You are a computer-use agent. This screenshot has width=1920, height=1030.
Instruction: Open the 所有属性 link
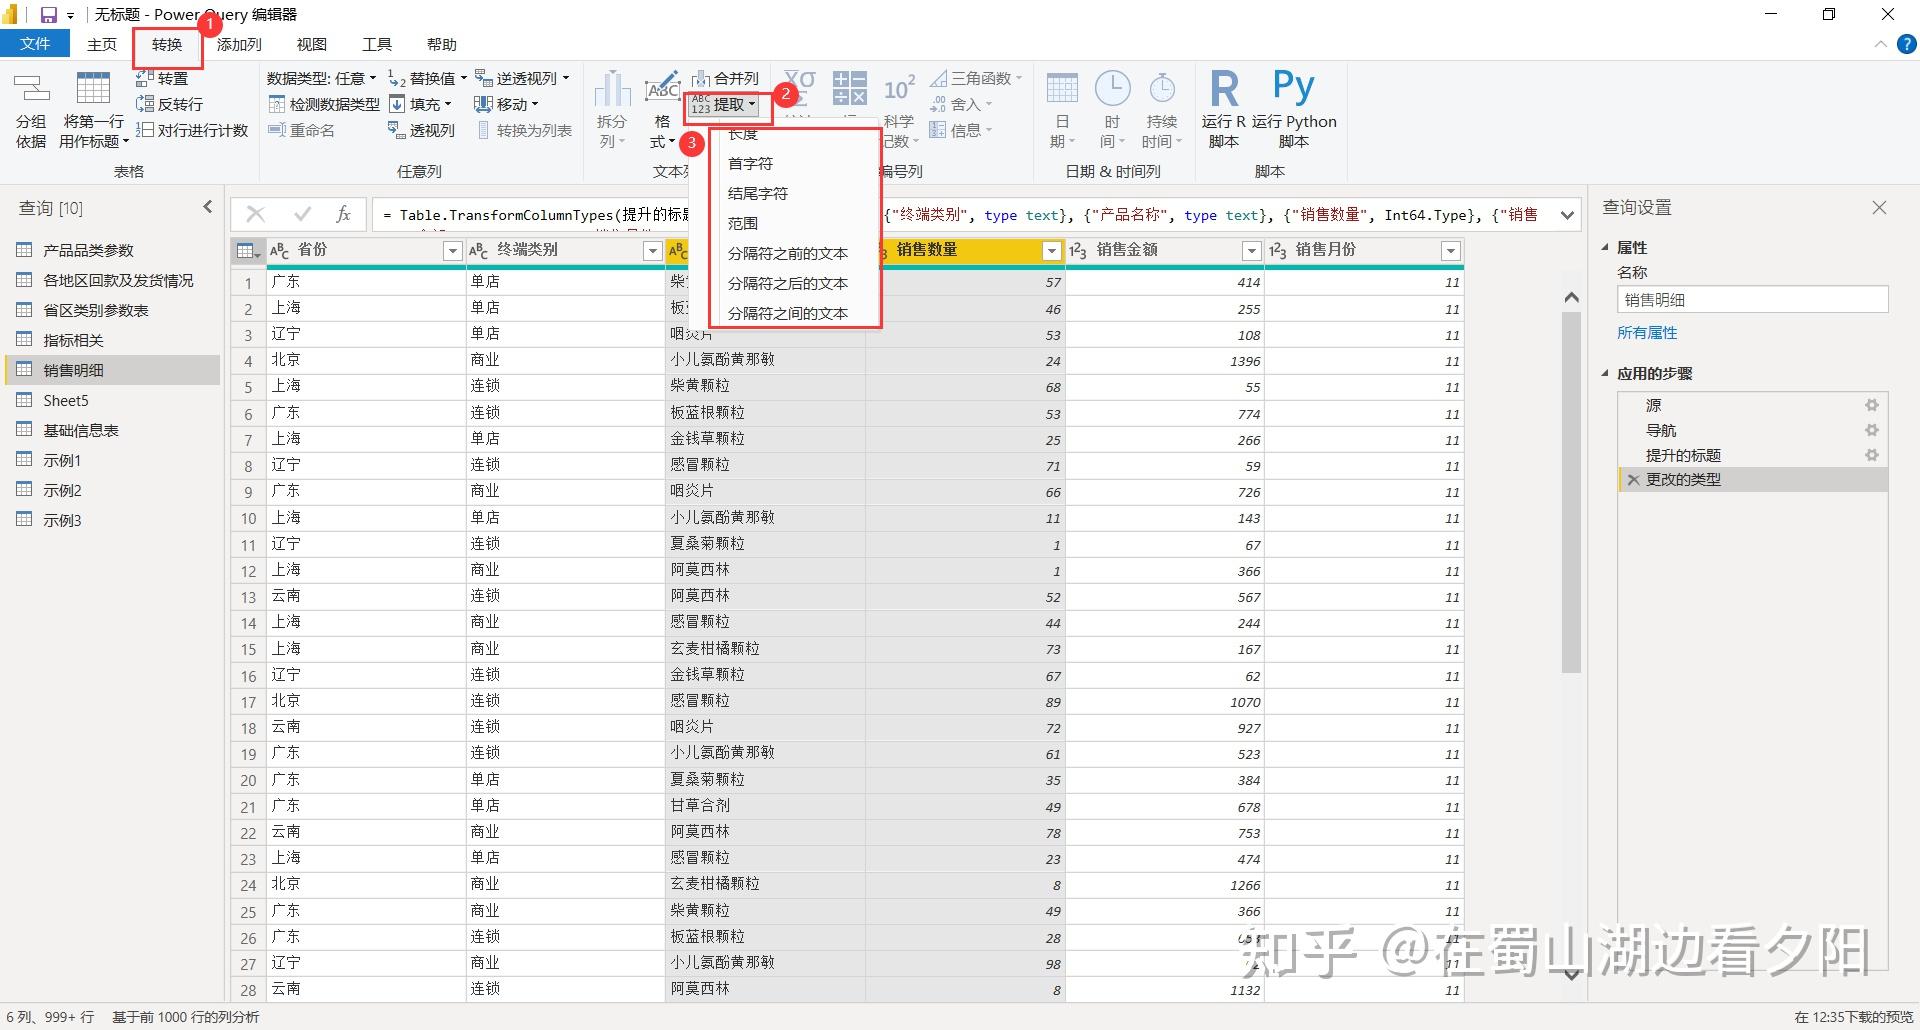pos(1647,332)
